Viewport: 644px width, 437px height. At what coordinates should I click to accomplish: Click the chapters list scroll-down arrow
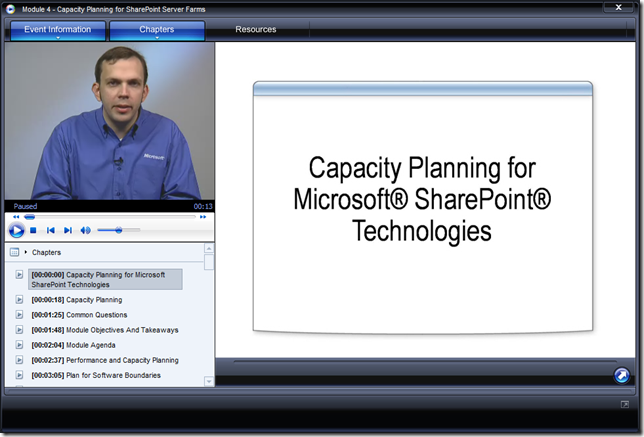pyautogui.click(x=209, y=381)
